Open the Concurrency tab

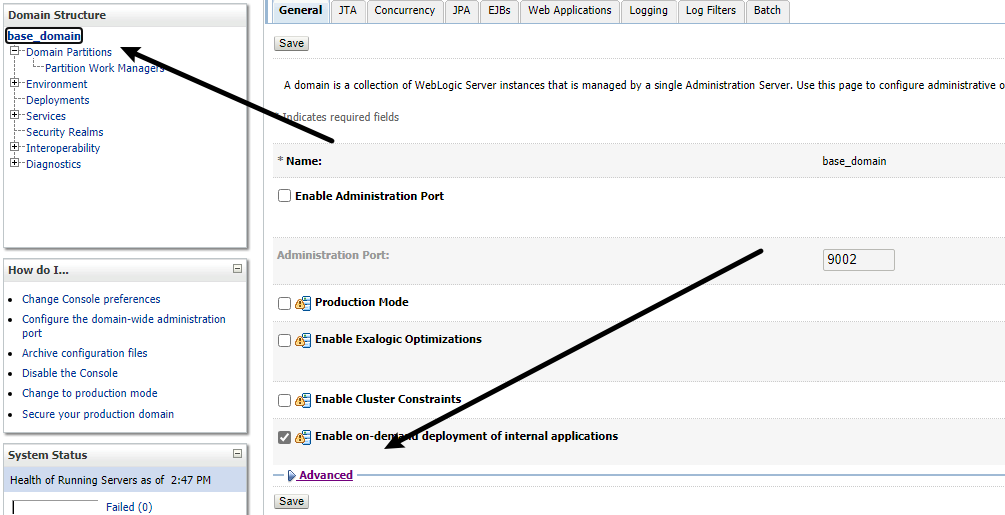[x=404, y=11]
